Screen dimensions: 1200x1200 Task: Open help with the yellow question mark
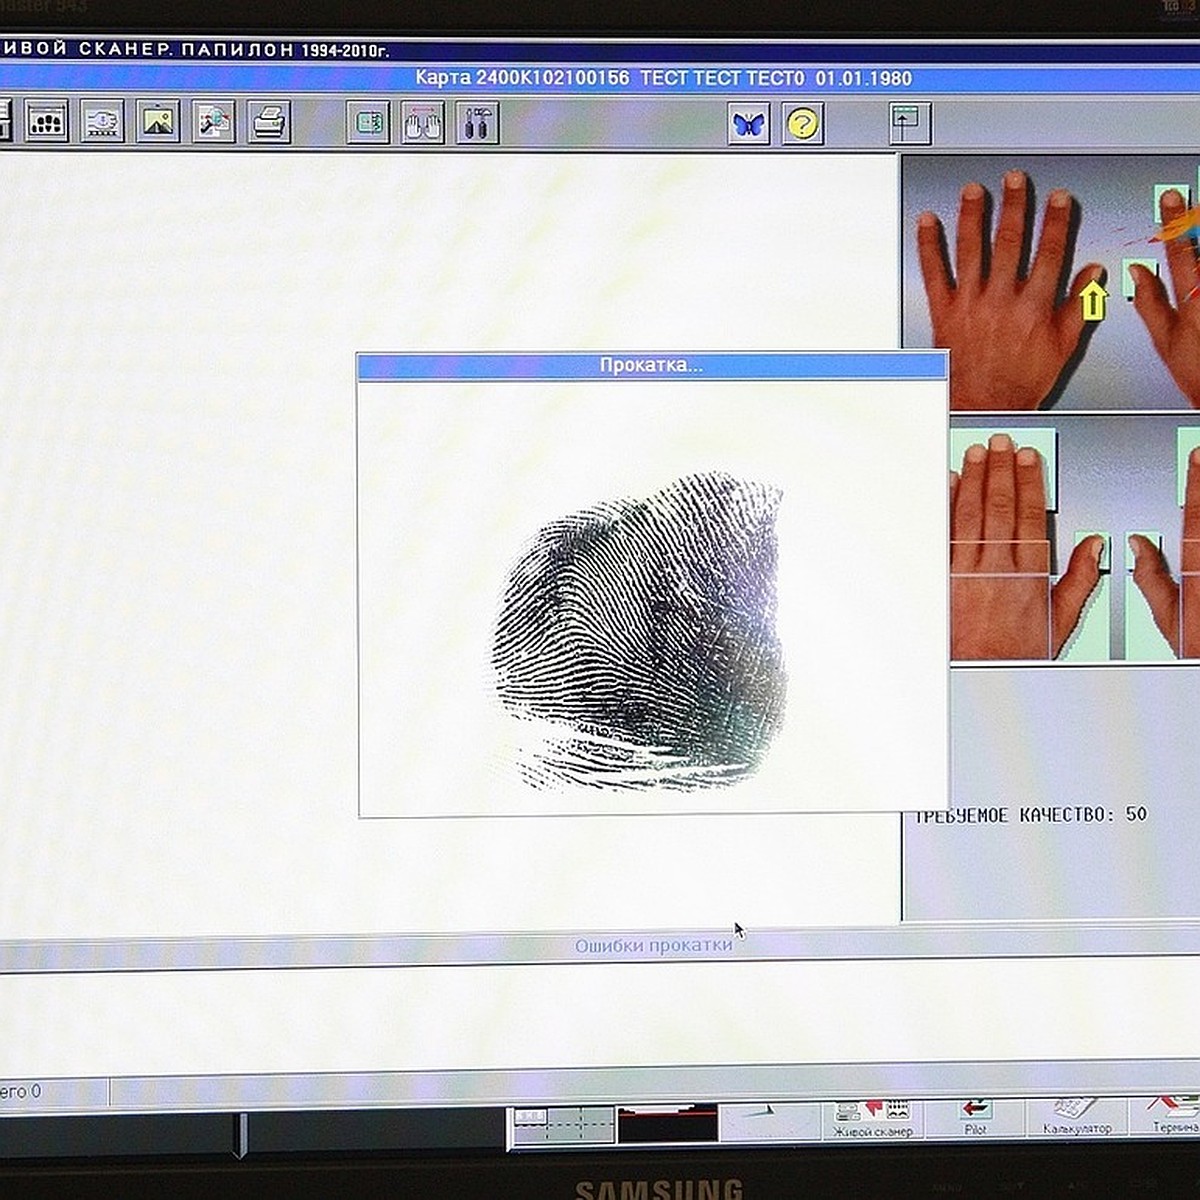click(802, 124)
